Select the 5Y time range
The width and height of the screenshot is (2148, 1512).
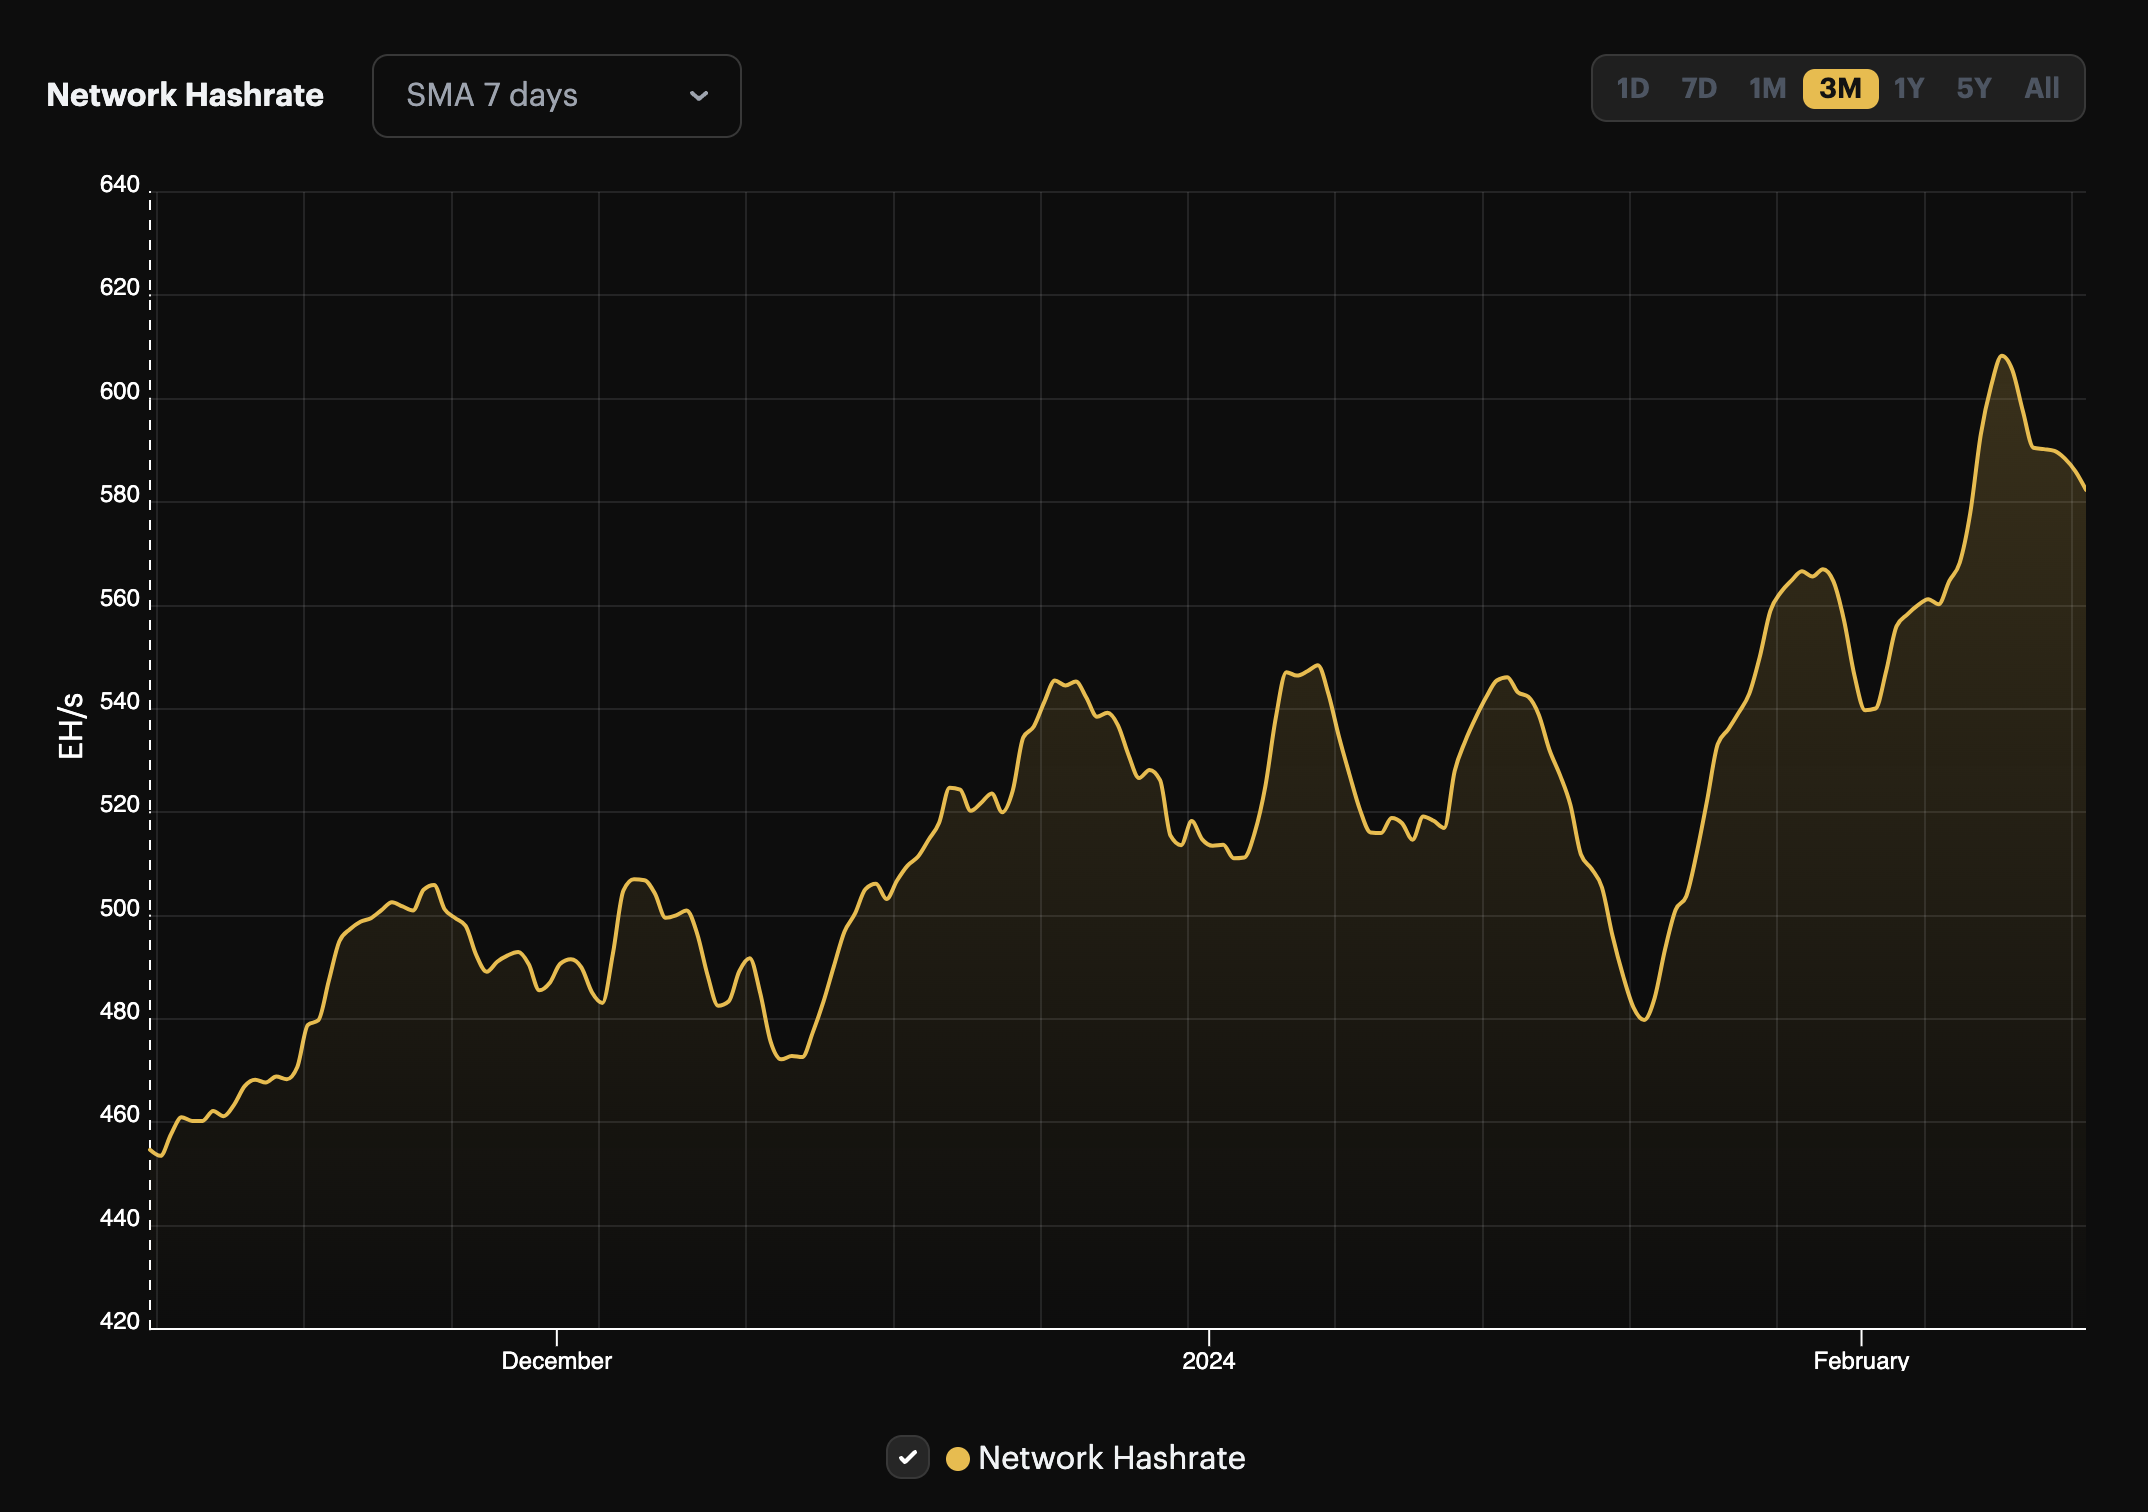[x=1974, y=89]
